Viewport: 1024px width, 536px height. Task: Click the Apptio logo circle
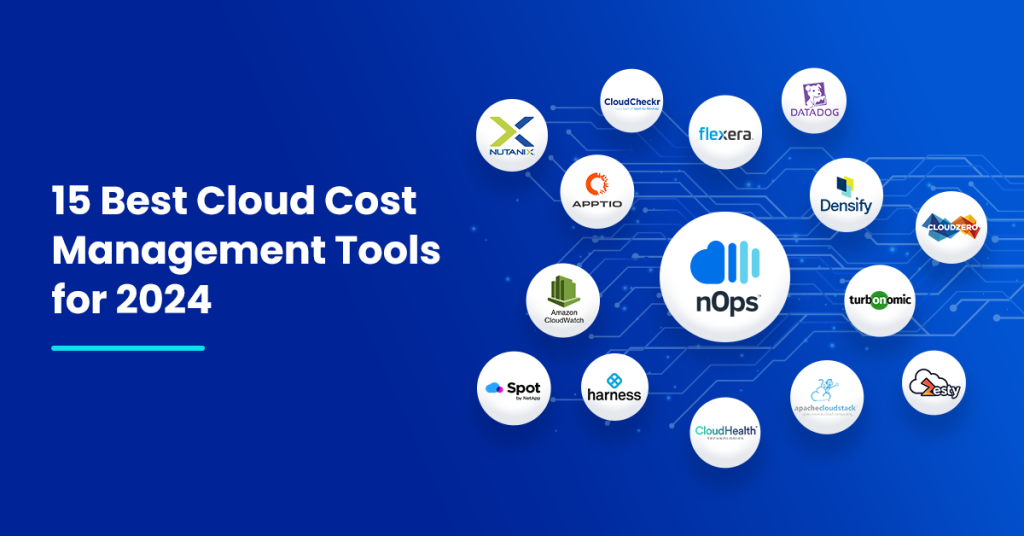point(597,192)
